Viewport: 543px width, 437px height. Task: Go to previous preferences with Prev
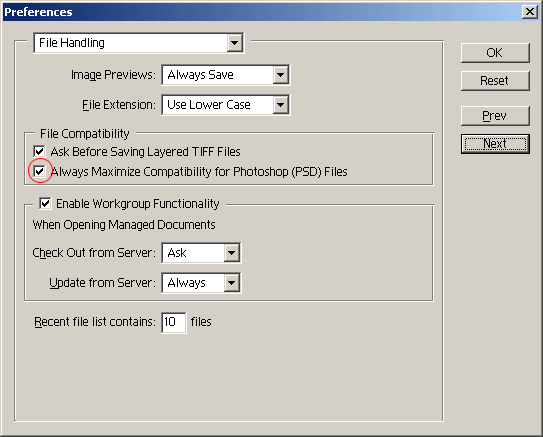pos(495,116)
